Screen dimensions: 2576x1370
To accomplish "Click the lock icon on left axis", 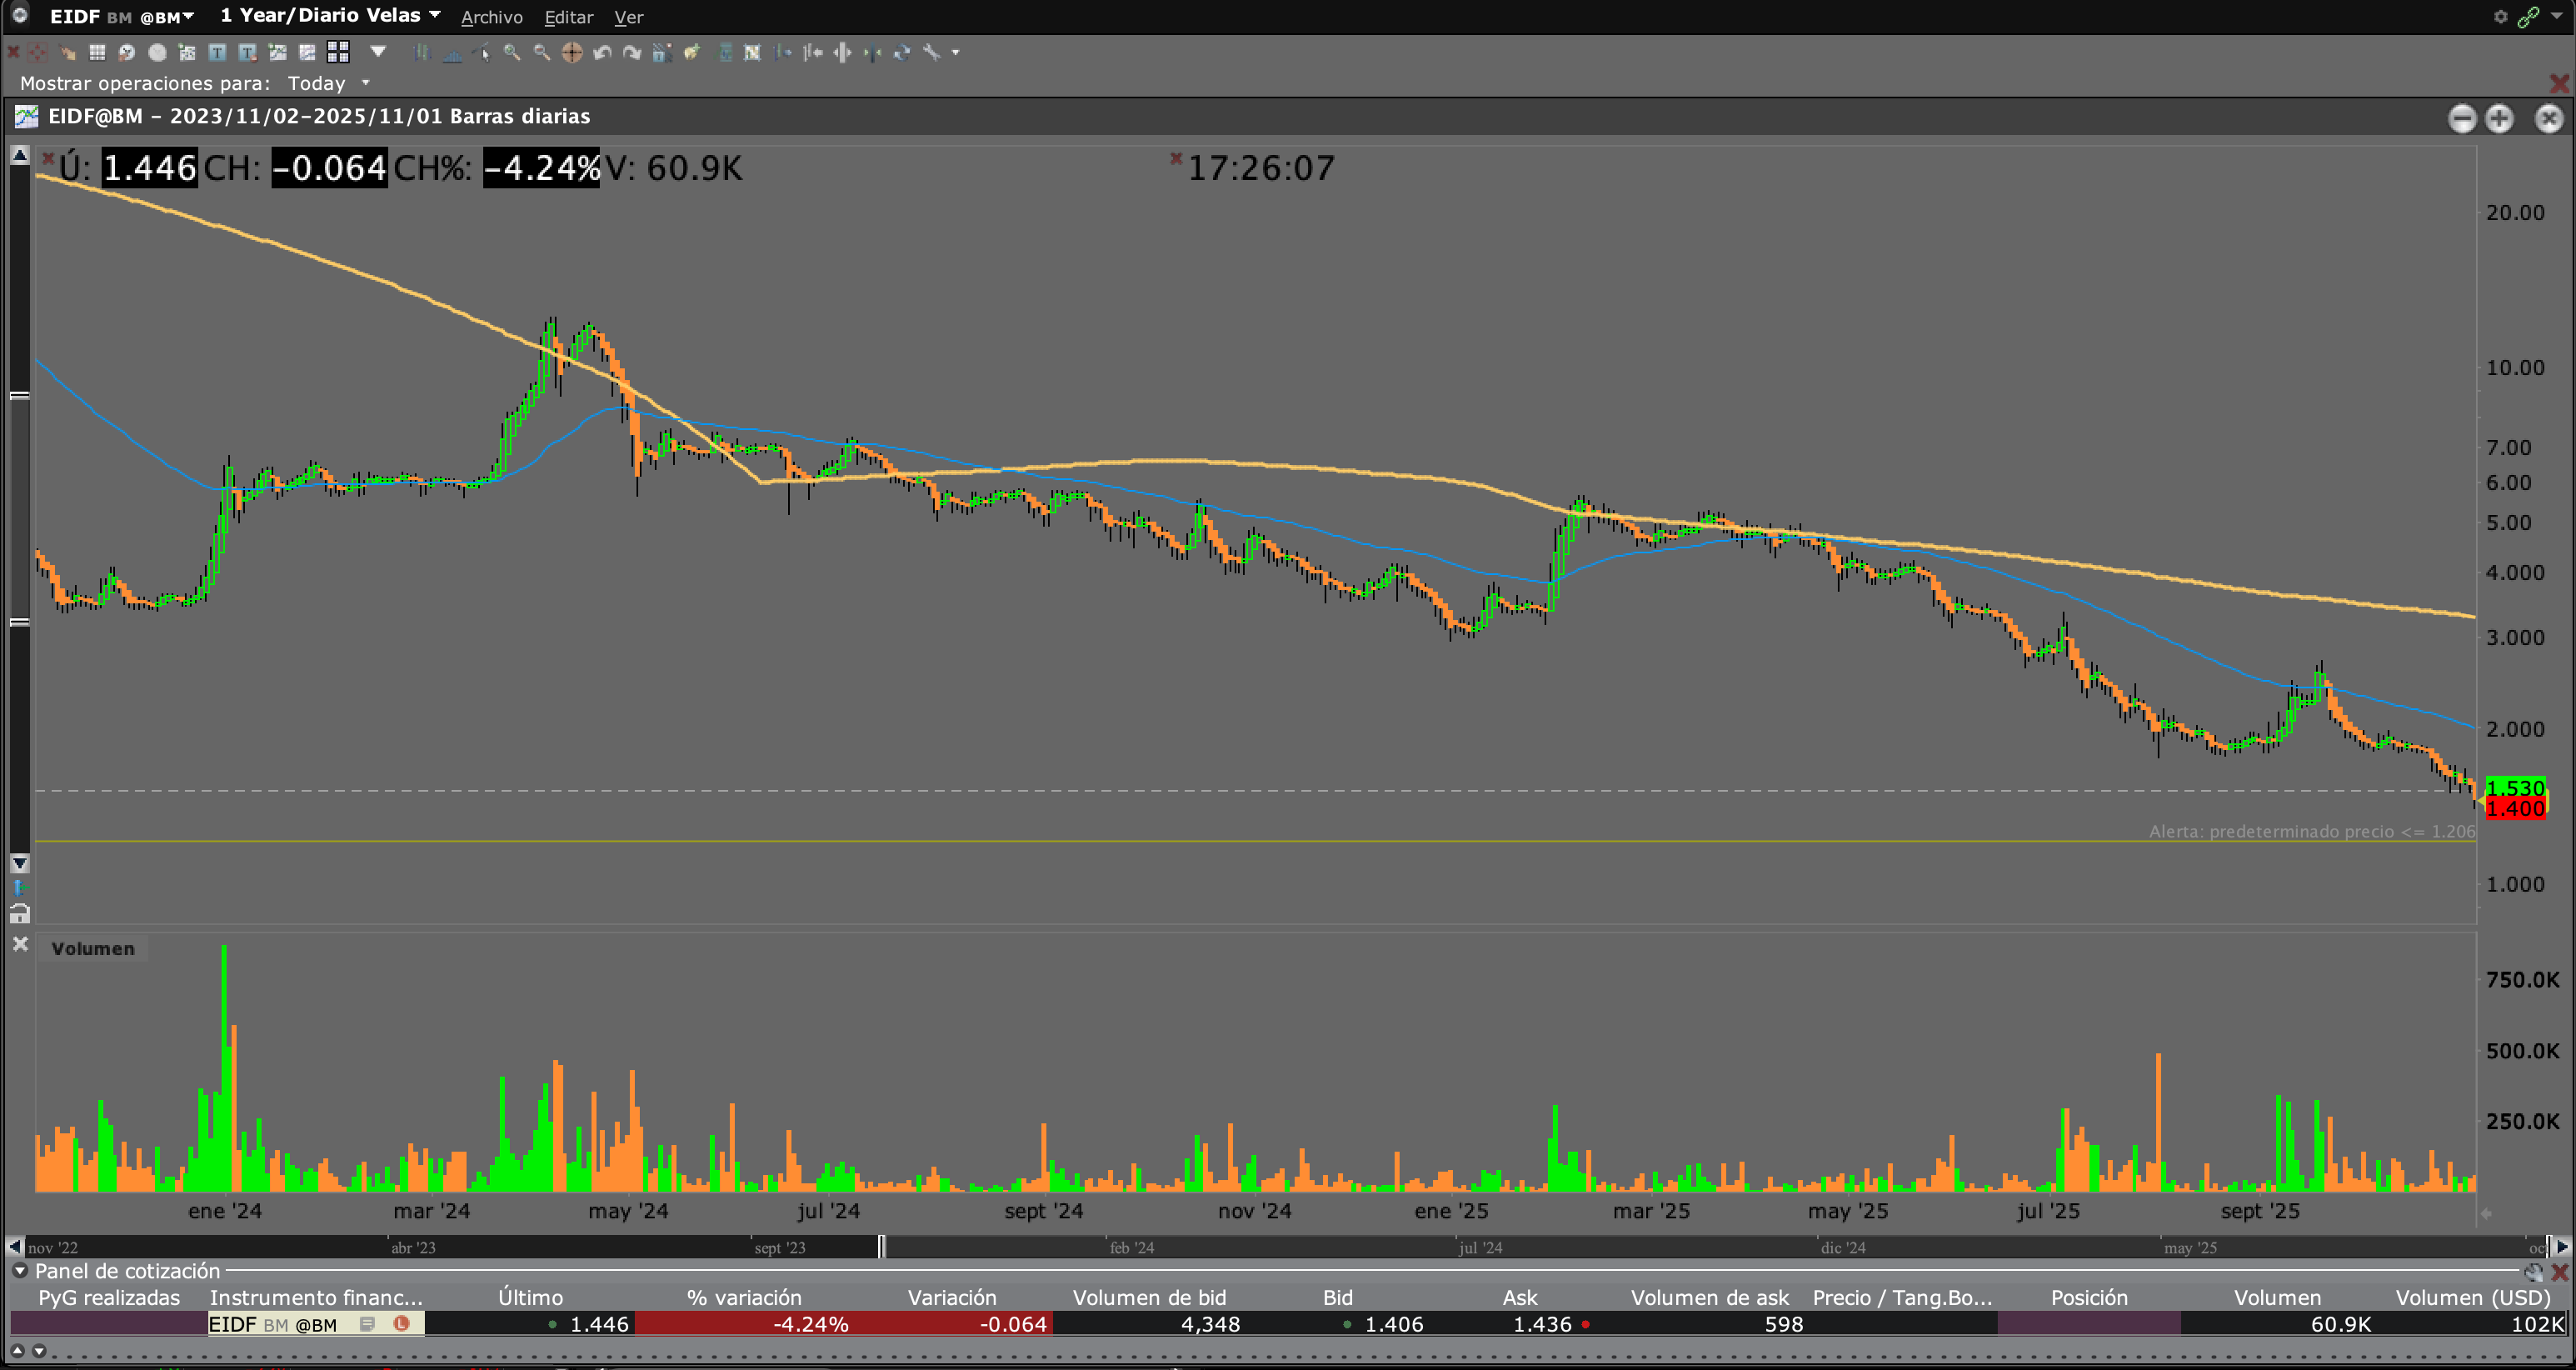I will tap(19, 913).
